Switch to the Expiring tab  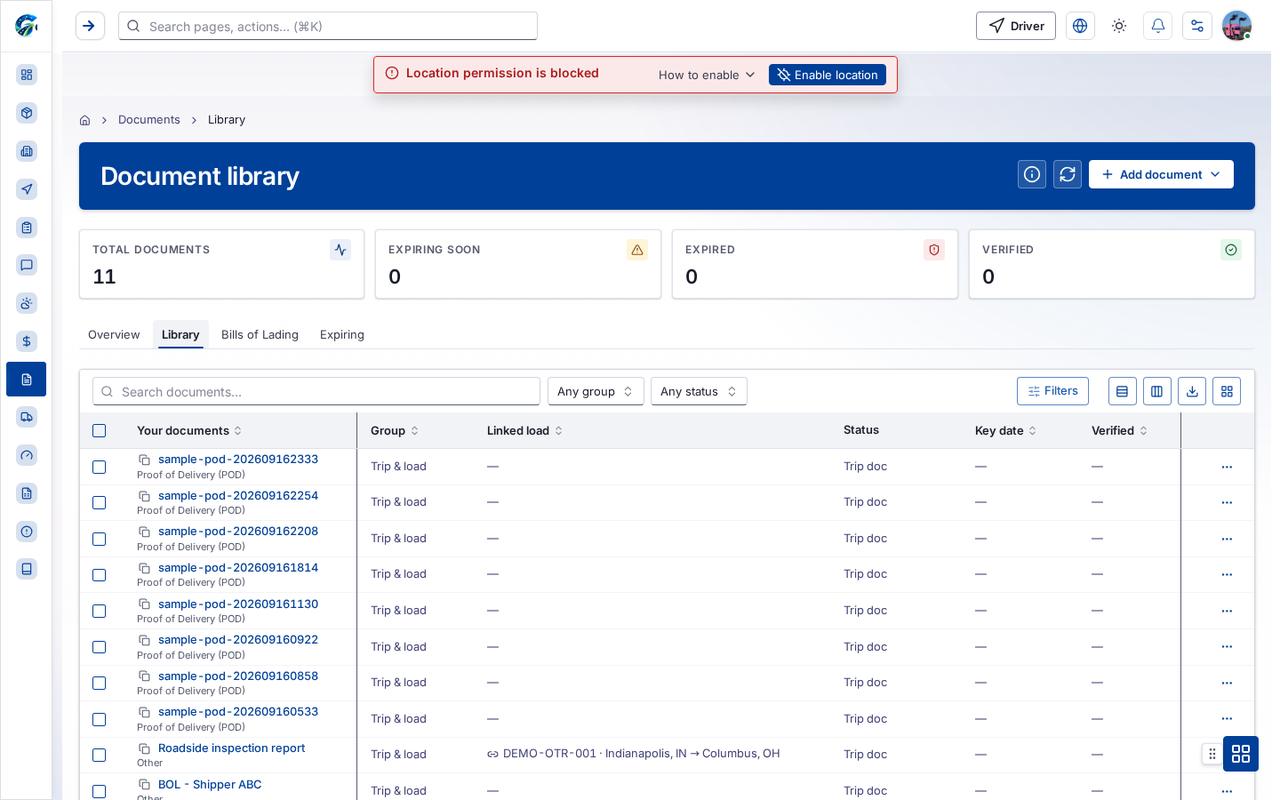tap(342, 335)
